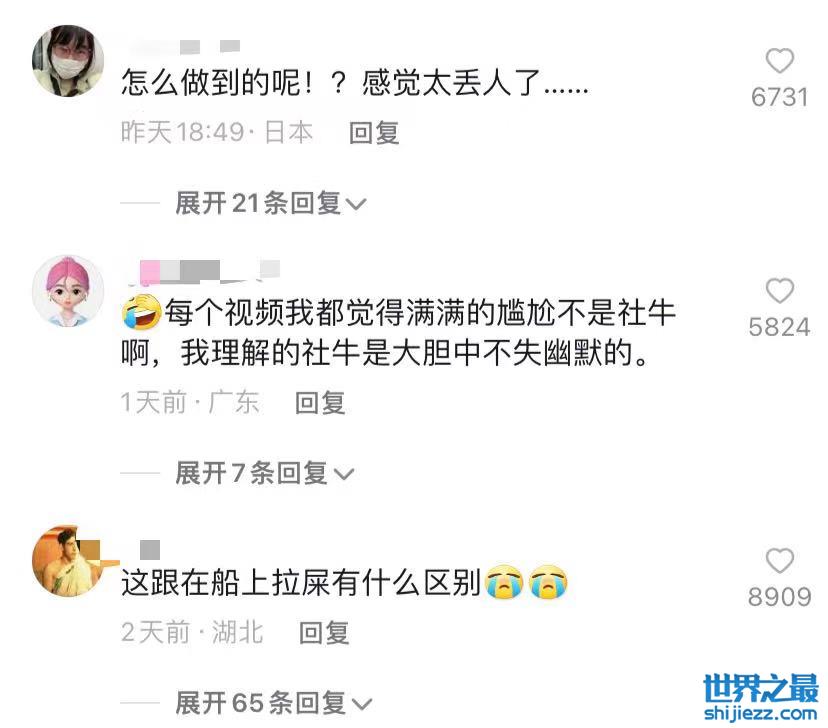Reply to the comment from 日本

(374, 132)
